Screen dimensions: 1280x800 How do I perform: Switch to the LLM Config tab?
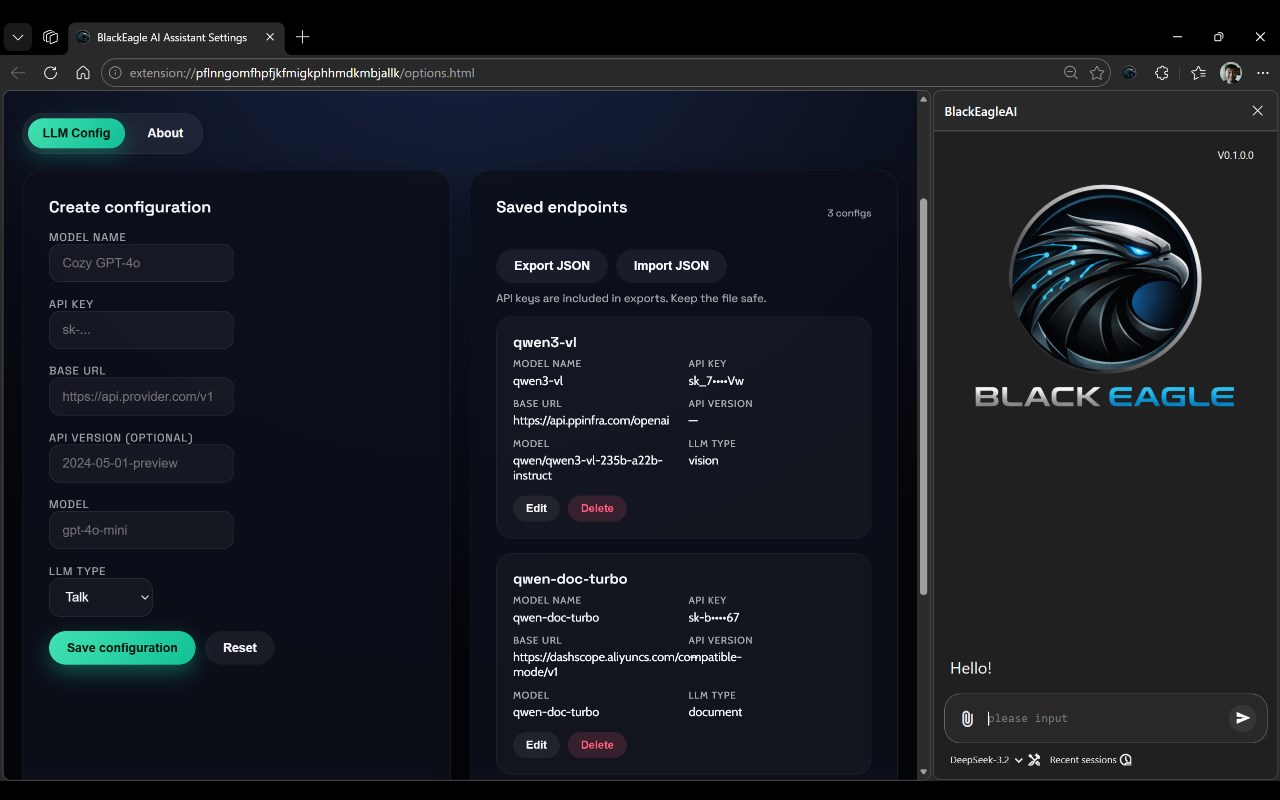pos(76,133)
